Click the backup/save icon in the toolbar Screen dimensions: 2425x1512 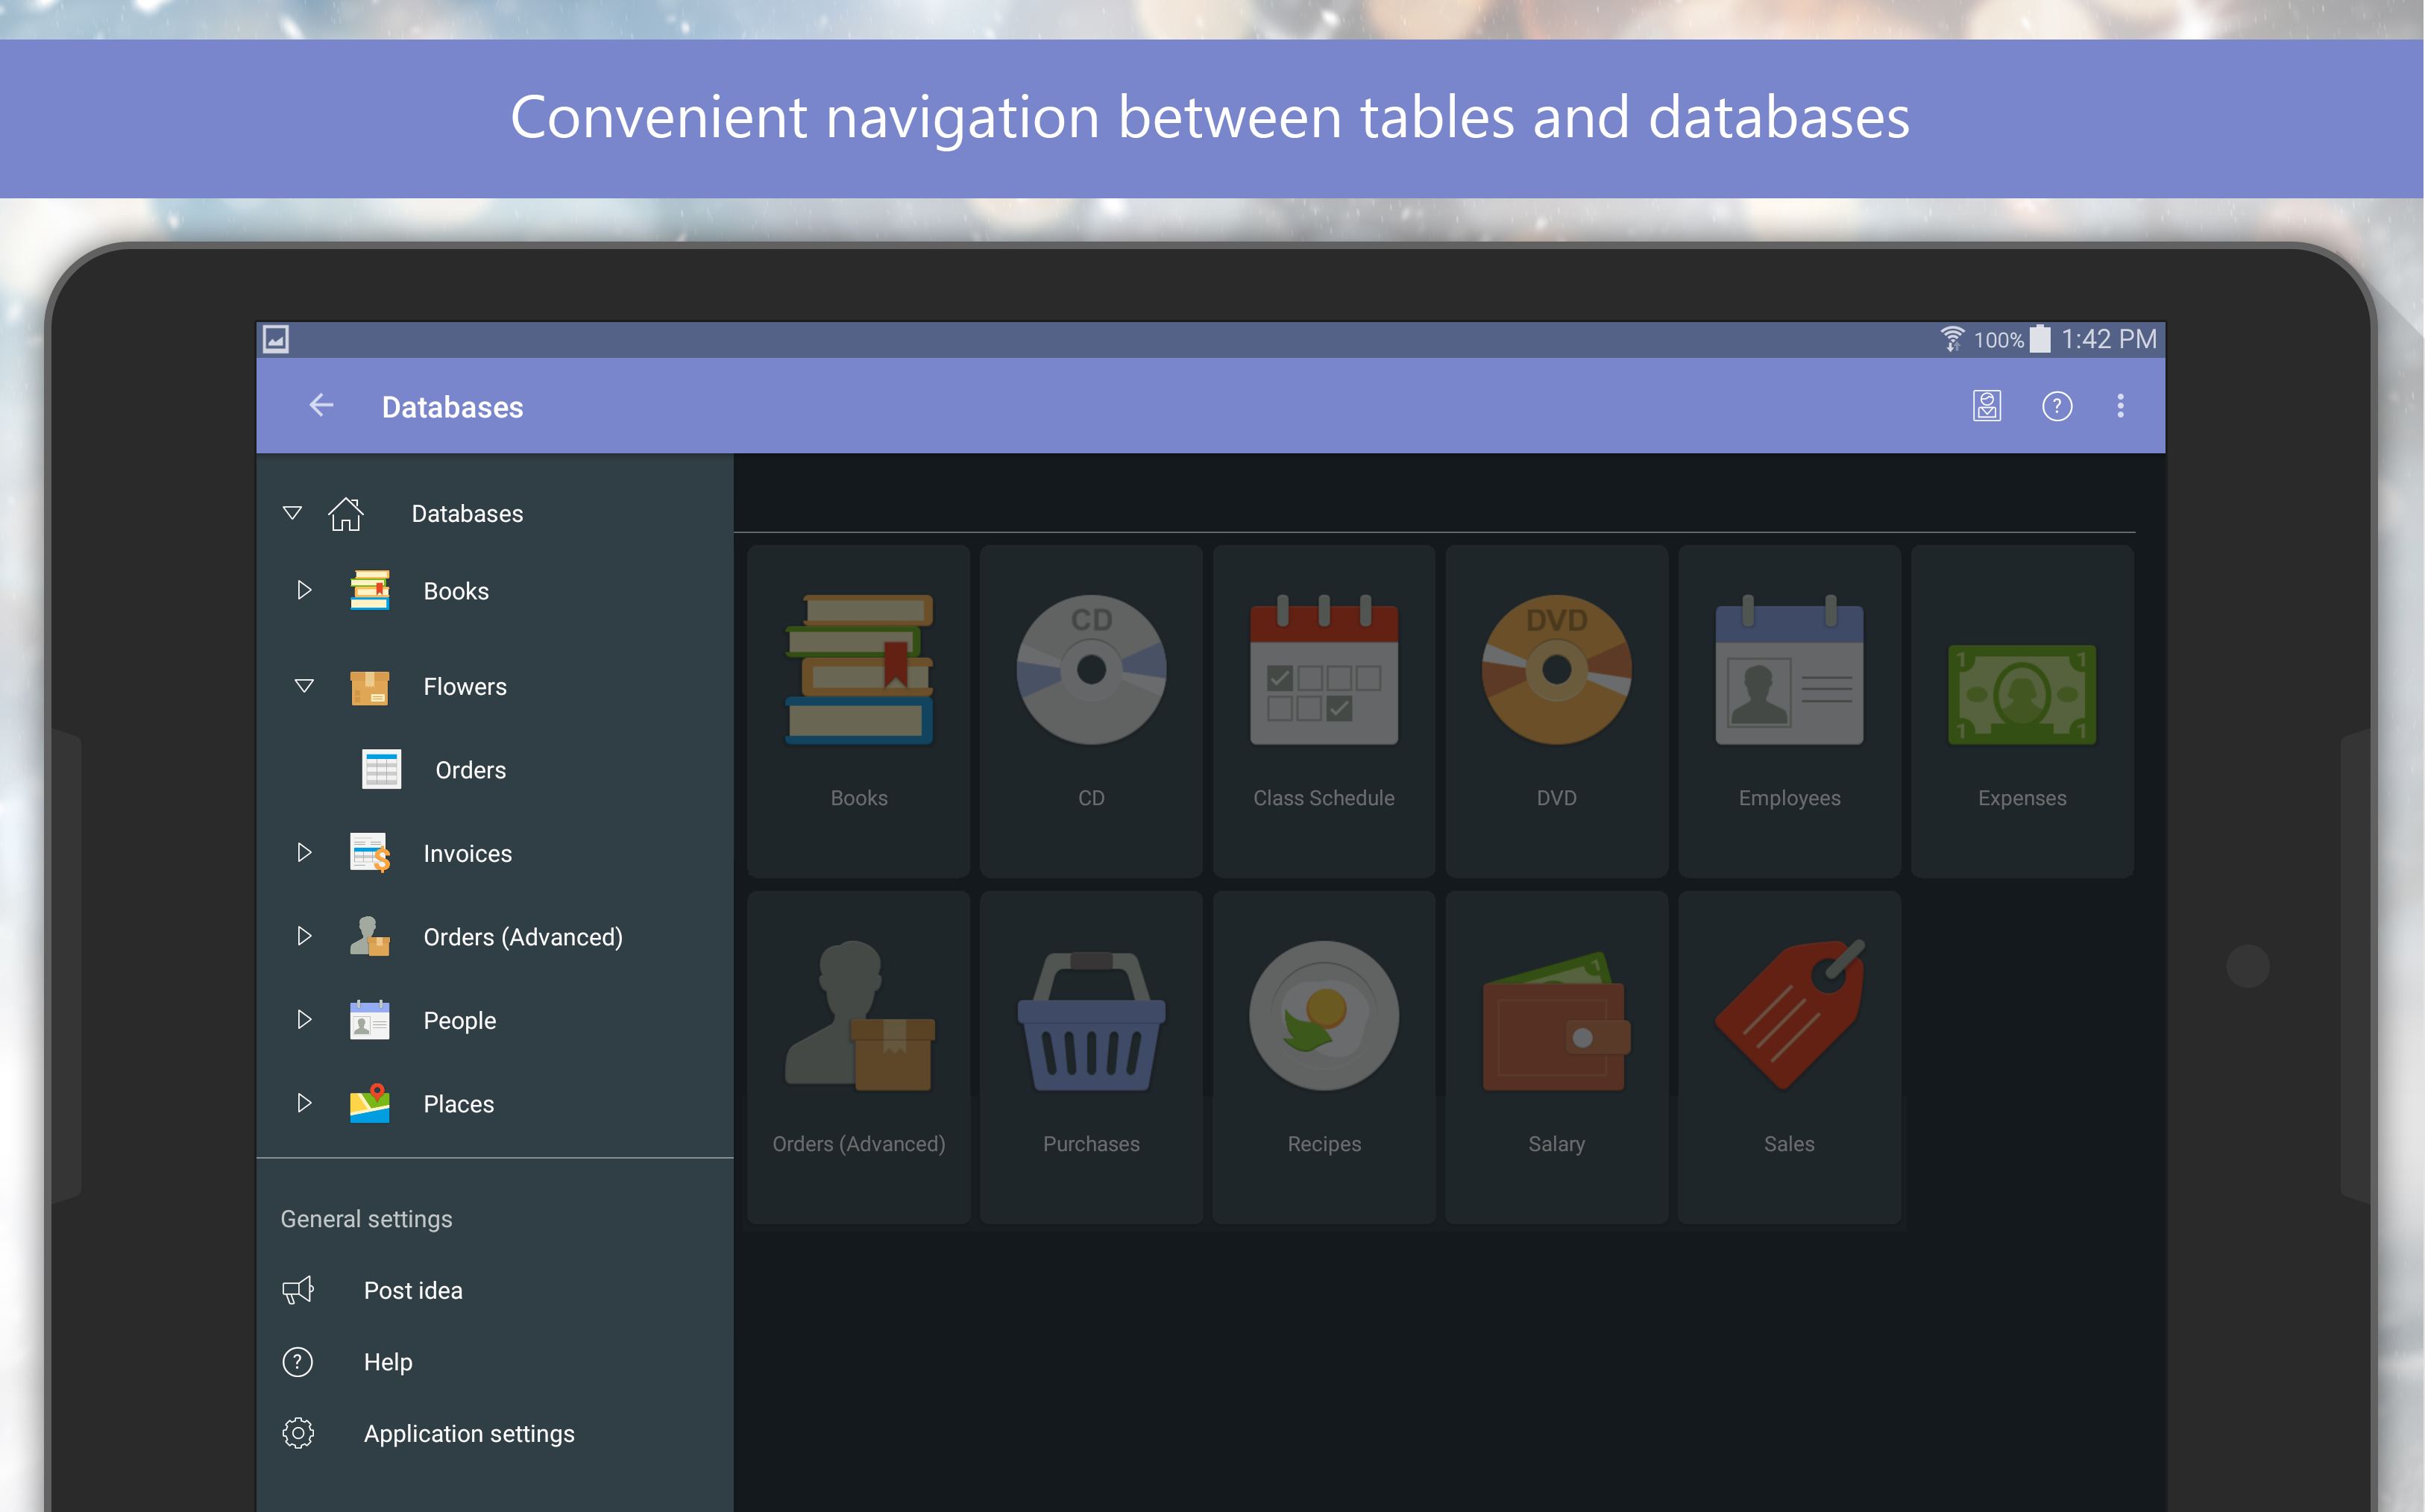(1986, 406)
